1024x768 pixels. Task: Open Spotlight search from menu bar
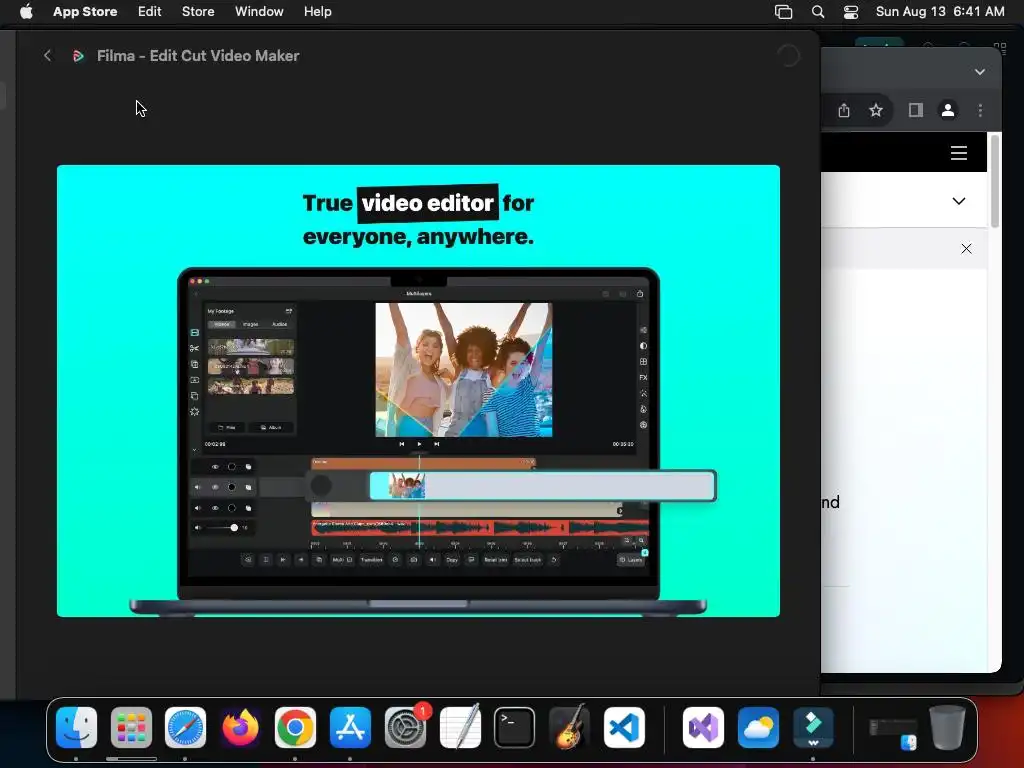tap(818, 12)
